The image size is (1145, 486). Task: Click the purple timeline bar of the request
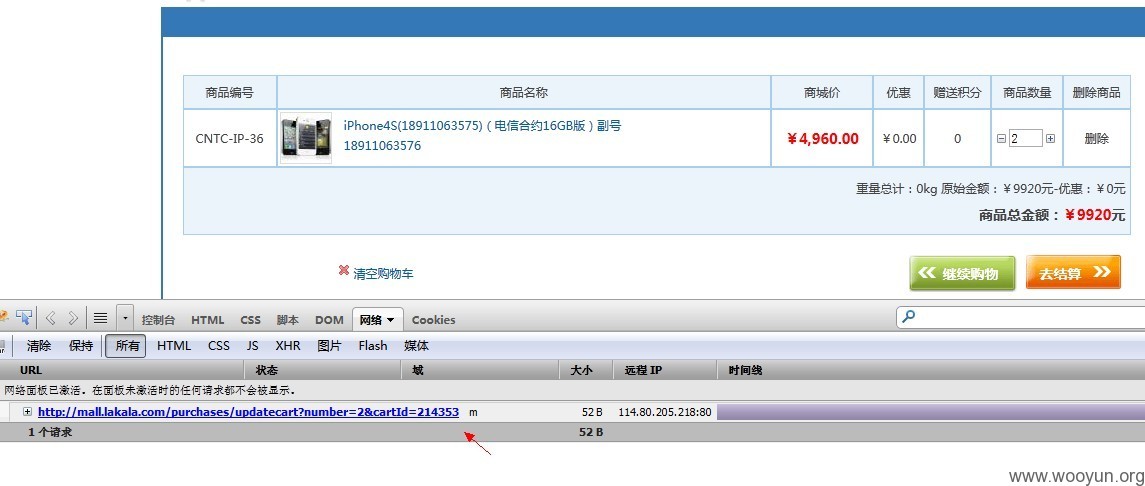tap(931, 412)
